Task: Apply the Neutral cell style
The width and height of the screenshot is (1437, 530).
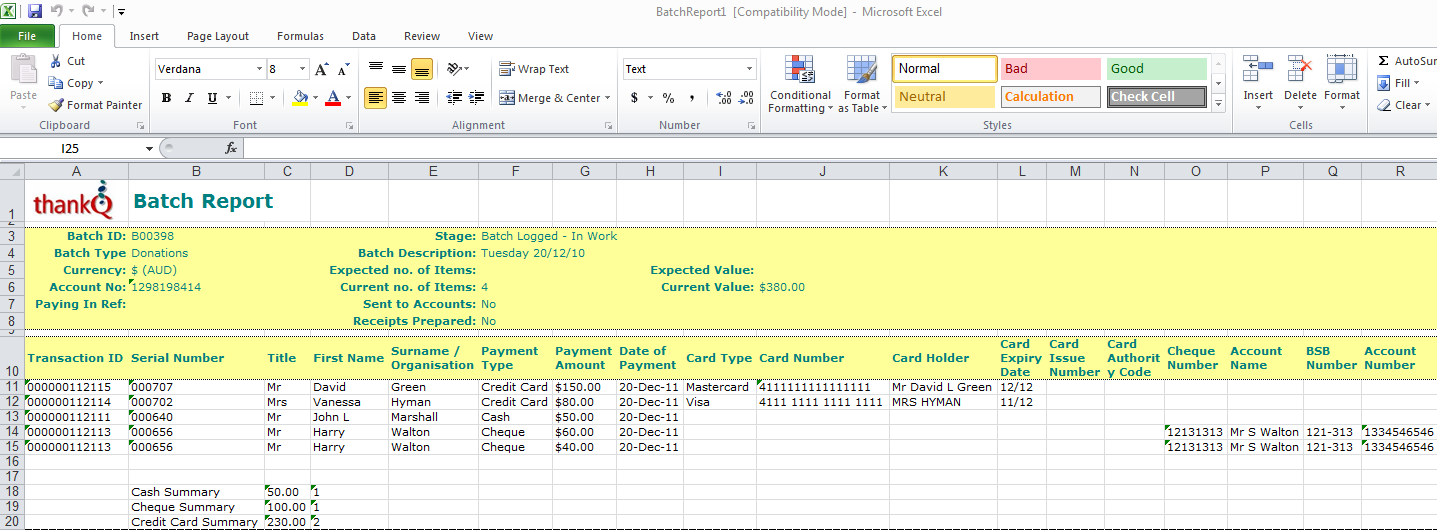Action: (945, 97)
